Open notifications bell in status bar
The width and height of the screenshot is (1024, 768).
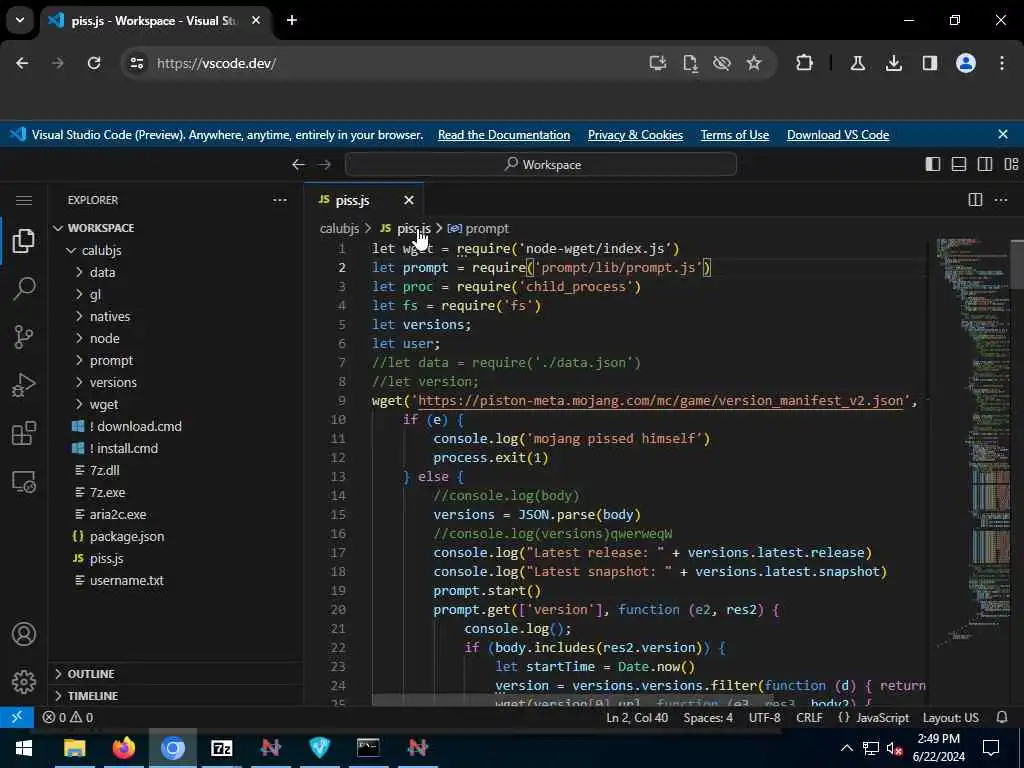[1001, 717]
